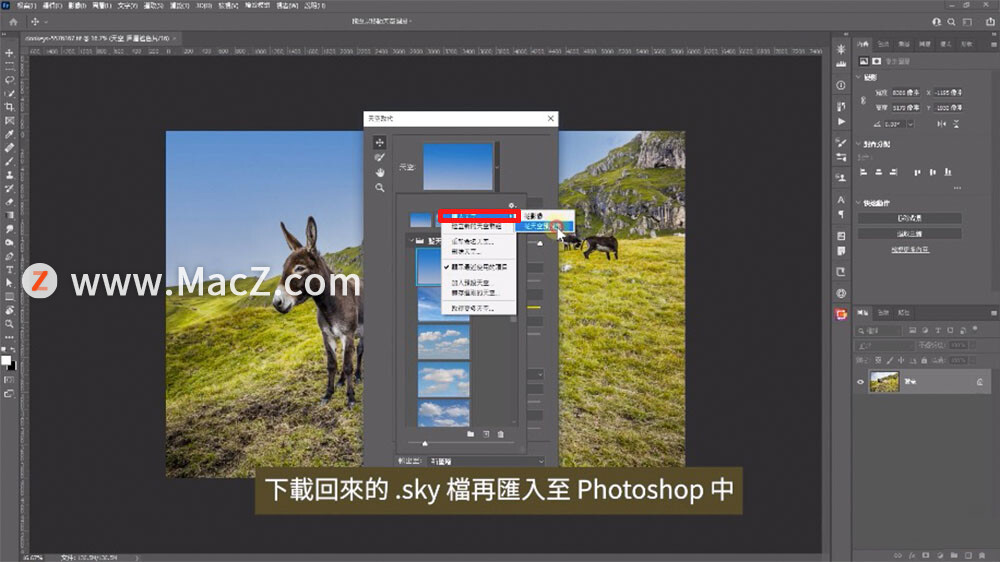Viewport: 1000px width, 562px height.
Task: Switch to Channels tab in Layers panel
Action: point(883,313)
